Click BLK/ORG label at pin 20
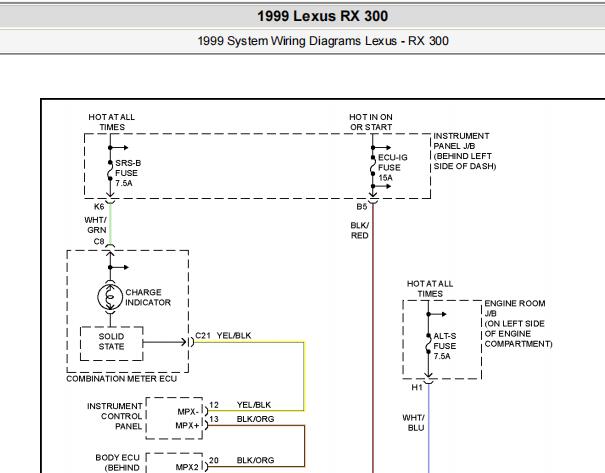Image resolution: width=605 pixels, height=473 pixels. pos(255,460)
